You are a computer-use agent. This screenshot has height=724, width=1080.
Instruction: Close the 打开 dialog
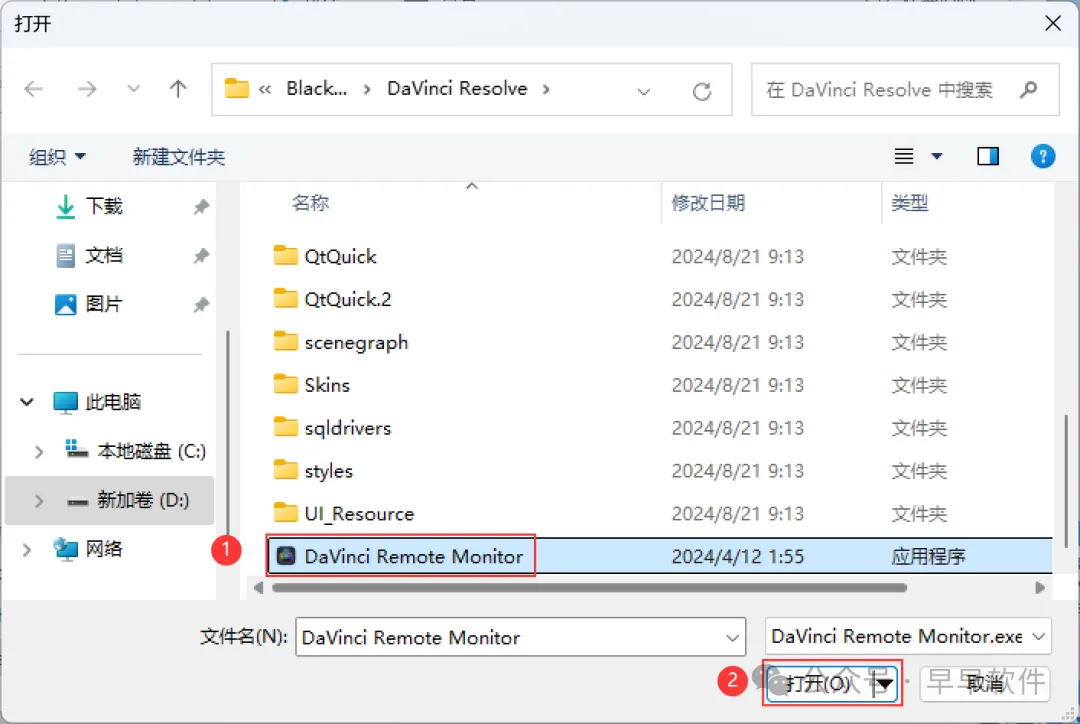click(1052, 23)
